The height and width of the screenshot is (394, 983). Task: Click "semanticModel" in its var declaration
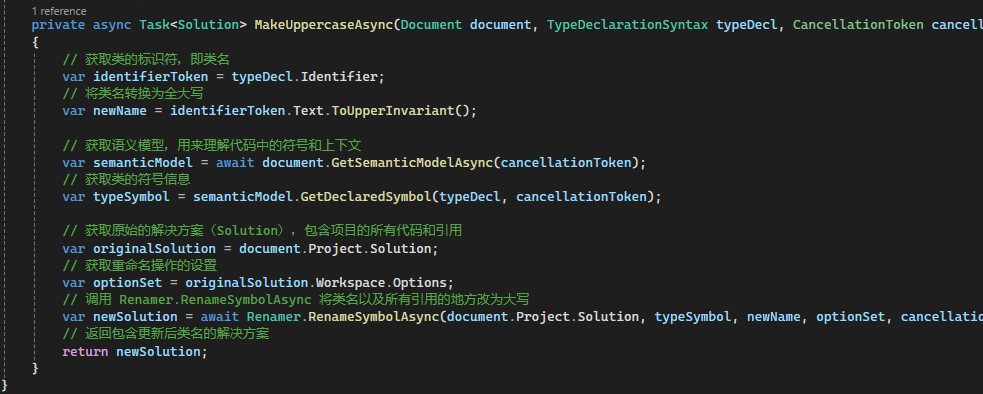(144, 162)
